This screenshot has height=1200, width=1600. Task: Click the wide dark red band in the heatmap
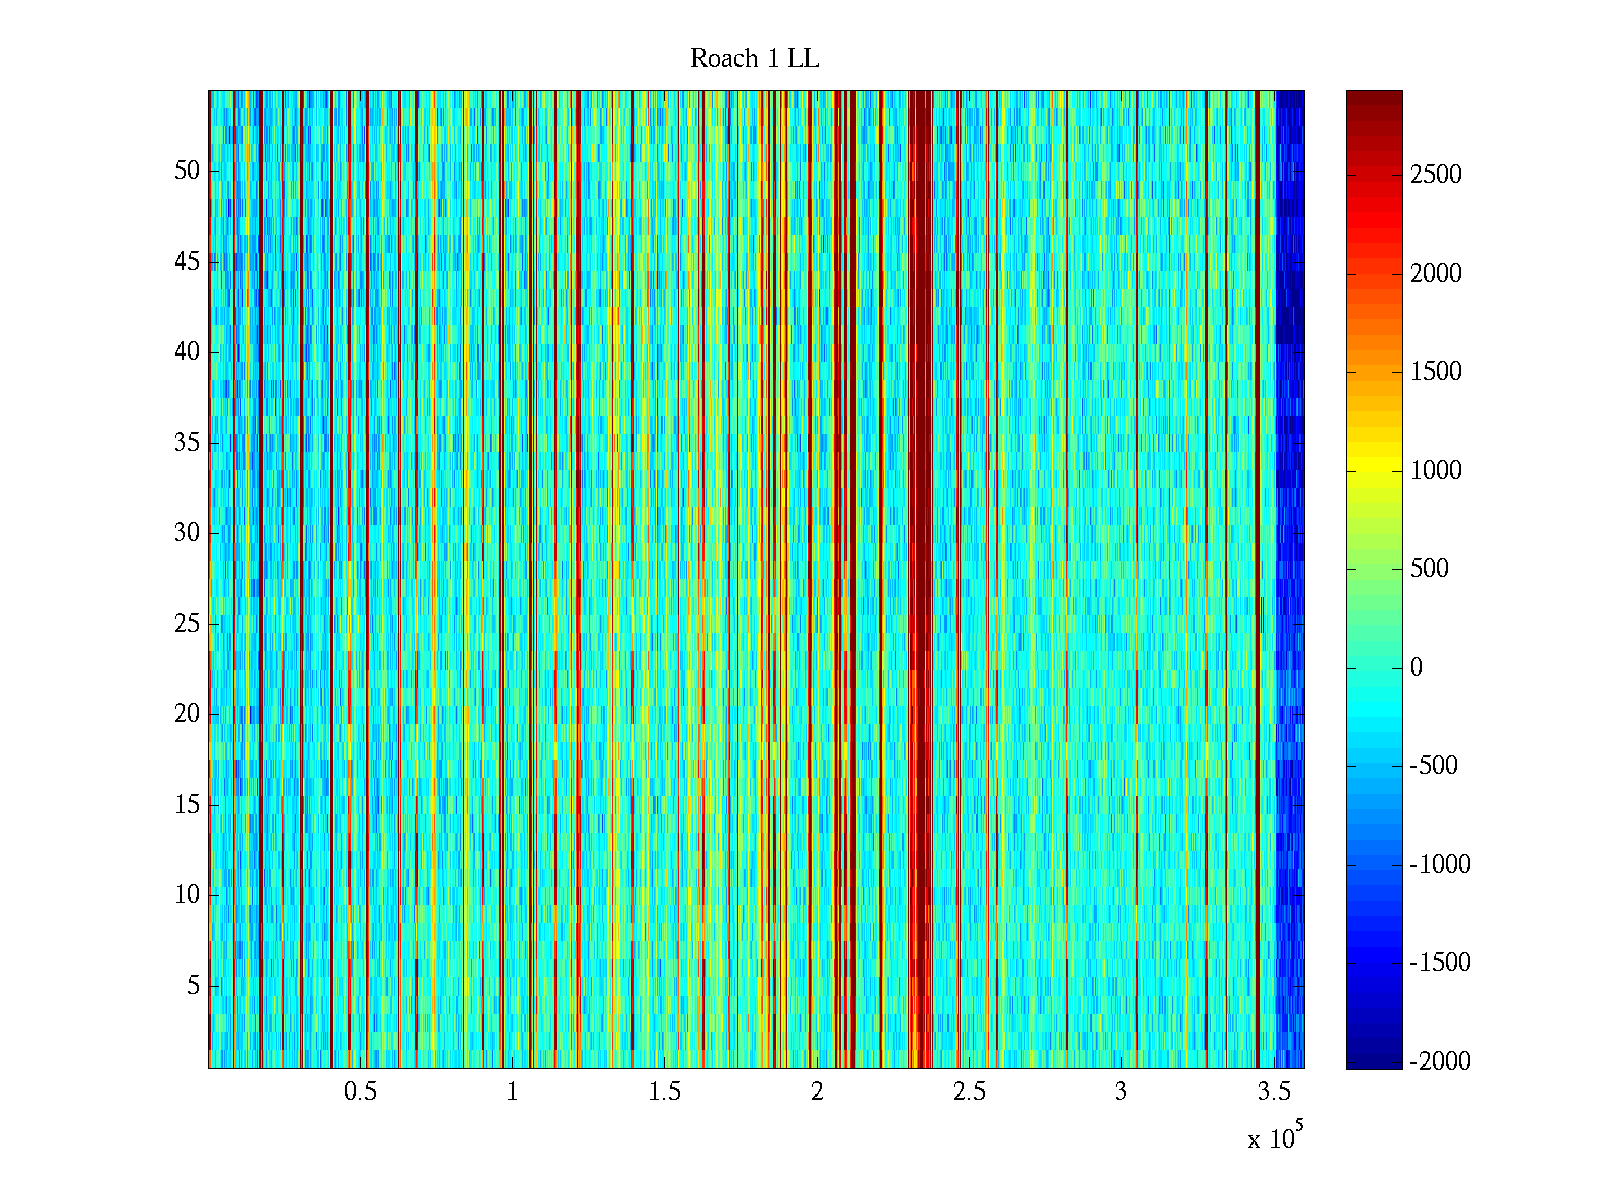921,500
